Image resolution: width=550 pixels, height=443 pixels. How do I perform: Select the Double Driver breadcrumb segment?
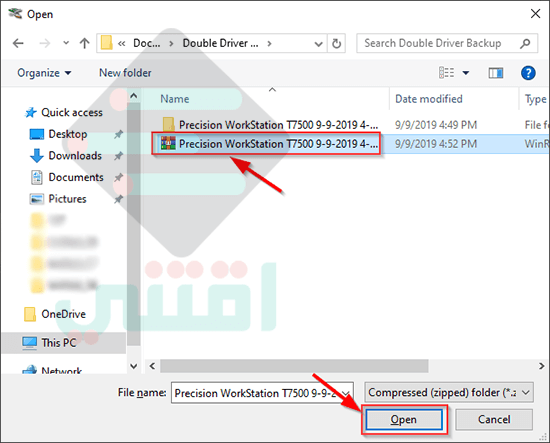click(220, 43)
